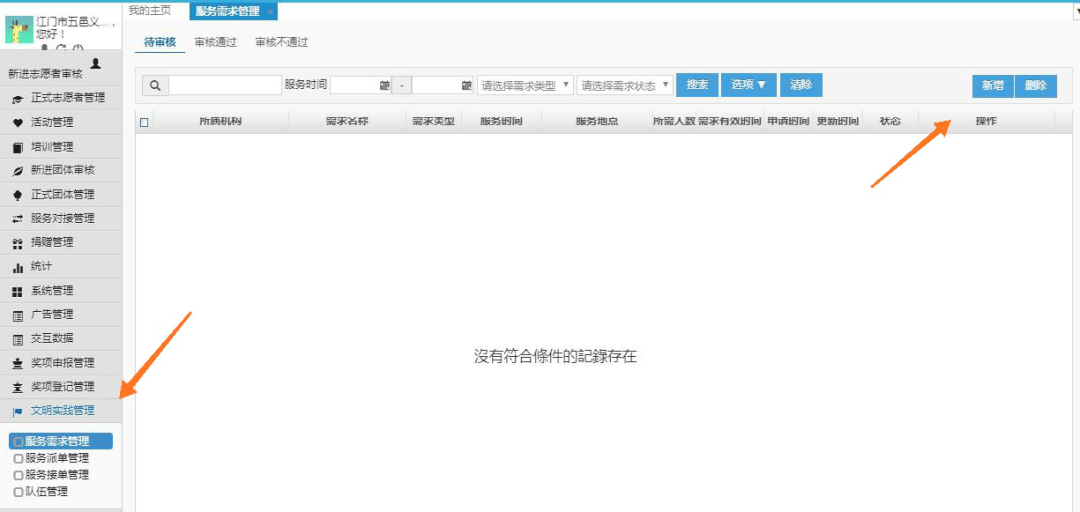1080x512 pixels.
Task: Click the magnifier search icon
Action: tap(155, 85)
